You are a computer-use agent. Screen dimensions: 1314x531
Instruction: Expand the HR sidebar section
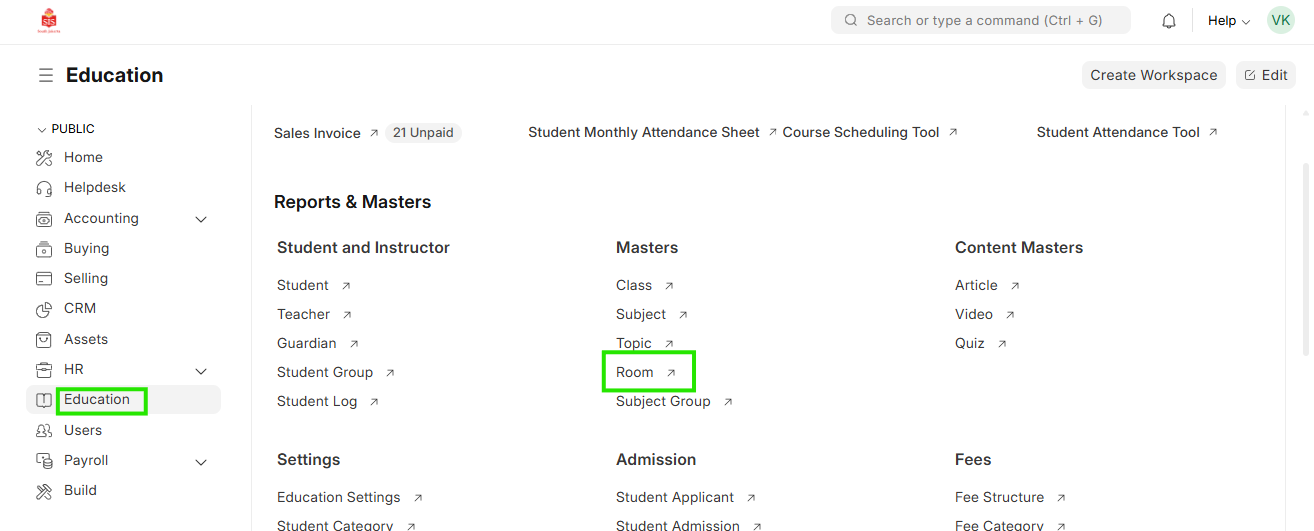pyautogui.click(x=201, y=371)
